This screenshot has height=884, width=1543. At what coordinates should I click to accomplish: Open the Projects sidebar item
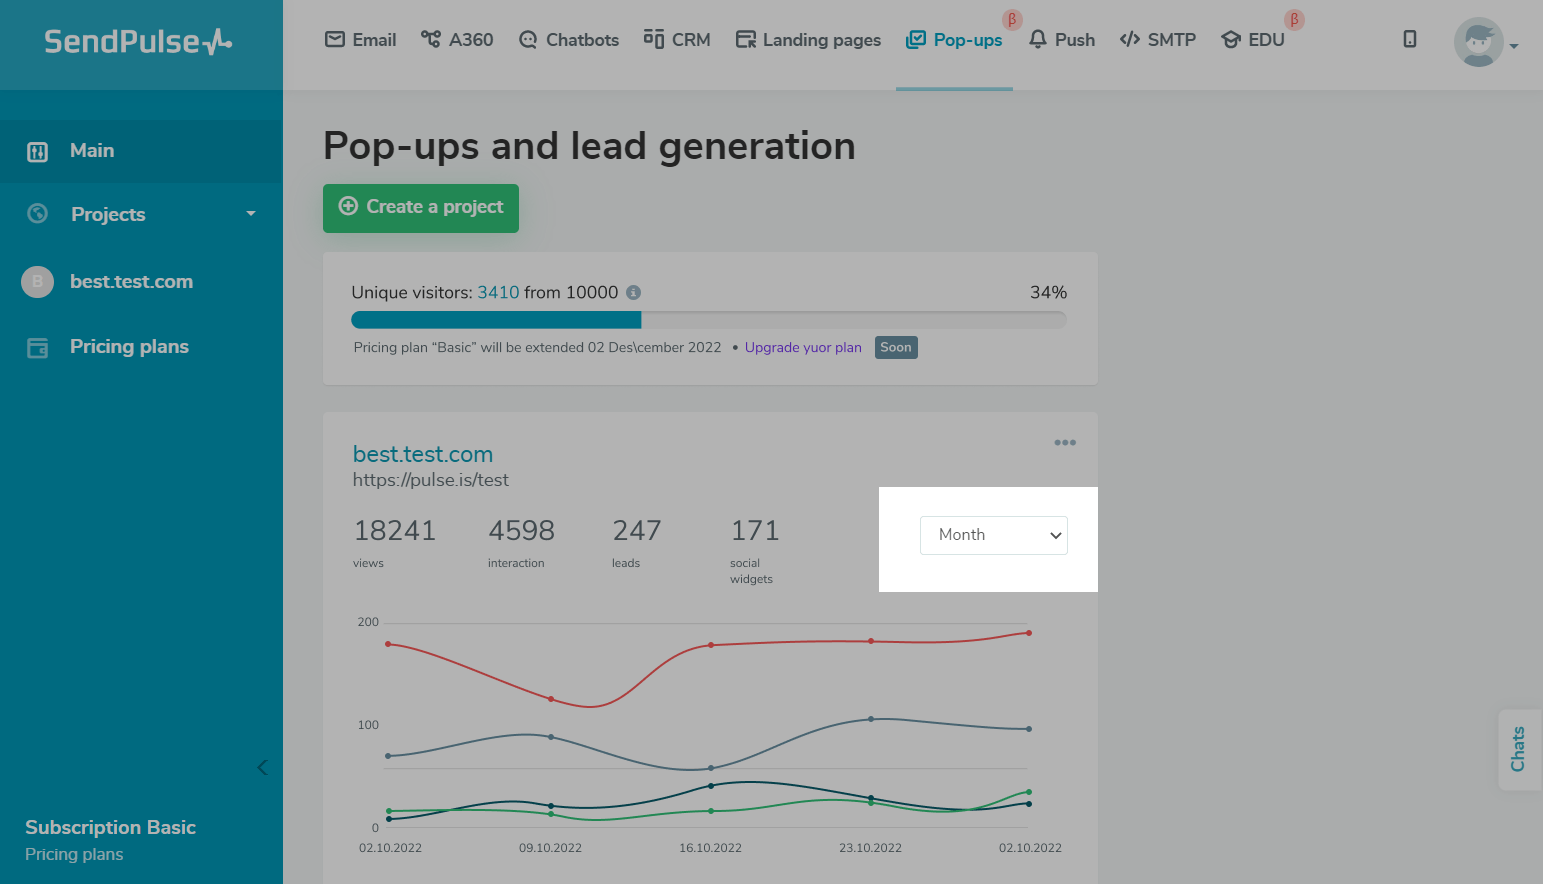point(108,214)
